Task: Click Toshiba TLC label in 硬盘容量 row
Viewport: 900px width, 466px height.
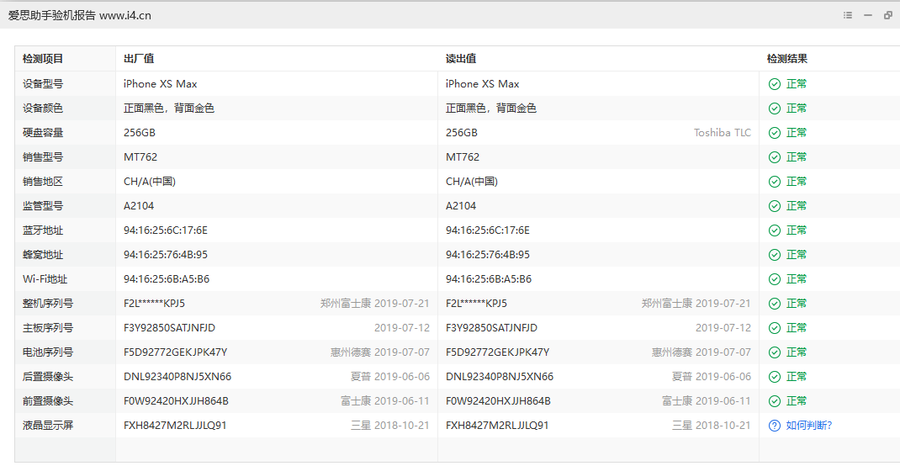Action: coord(722,133)
